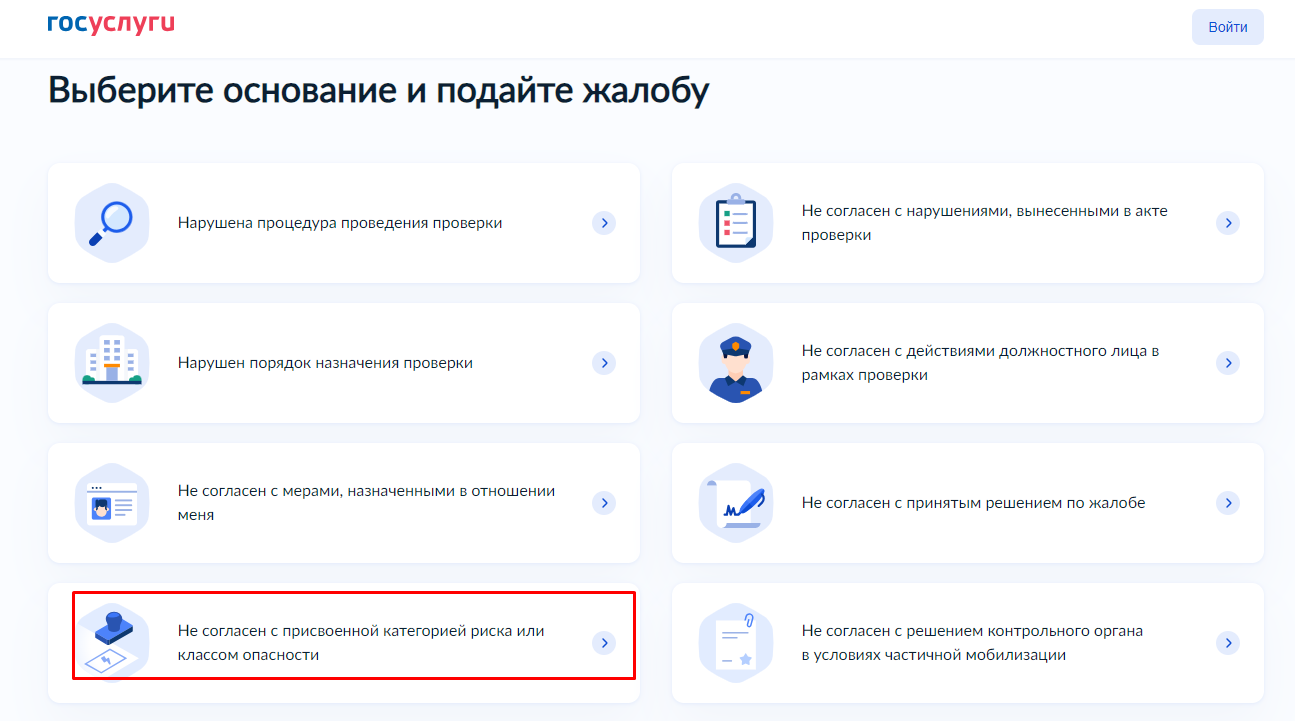The image size is (1295, 721).
Task: Click the paperclip document icon for mobilization decision
Action: (736, 643)
